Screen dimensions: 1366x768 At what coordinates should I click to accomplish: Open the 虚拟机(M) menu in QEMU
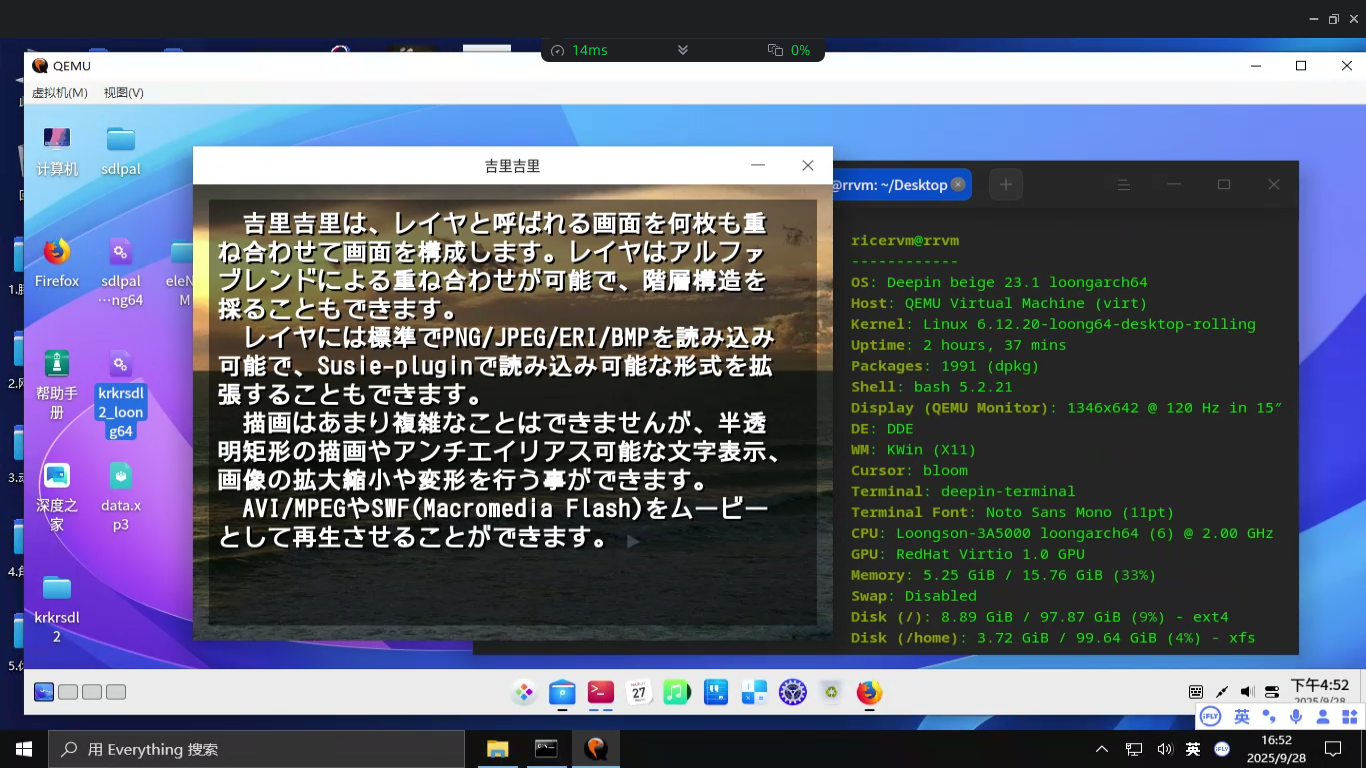[60, 92]
